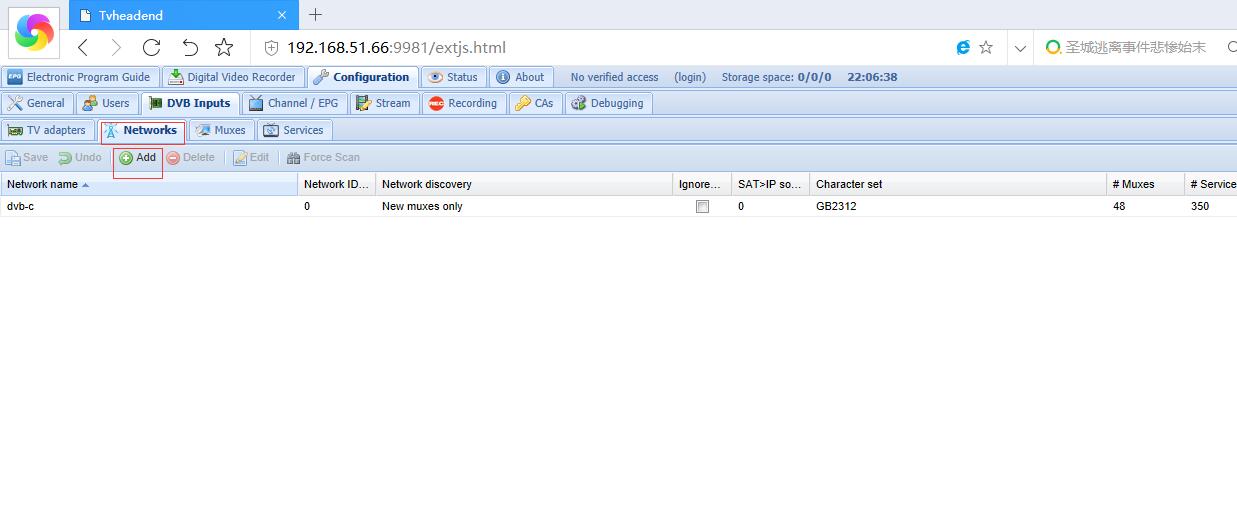Viewport: 1237px width, 511px height.
Task: Click the (login) link
Action: pos(690,77)
